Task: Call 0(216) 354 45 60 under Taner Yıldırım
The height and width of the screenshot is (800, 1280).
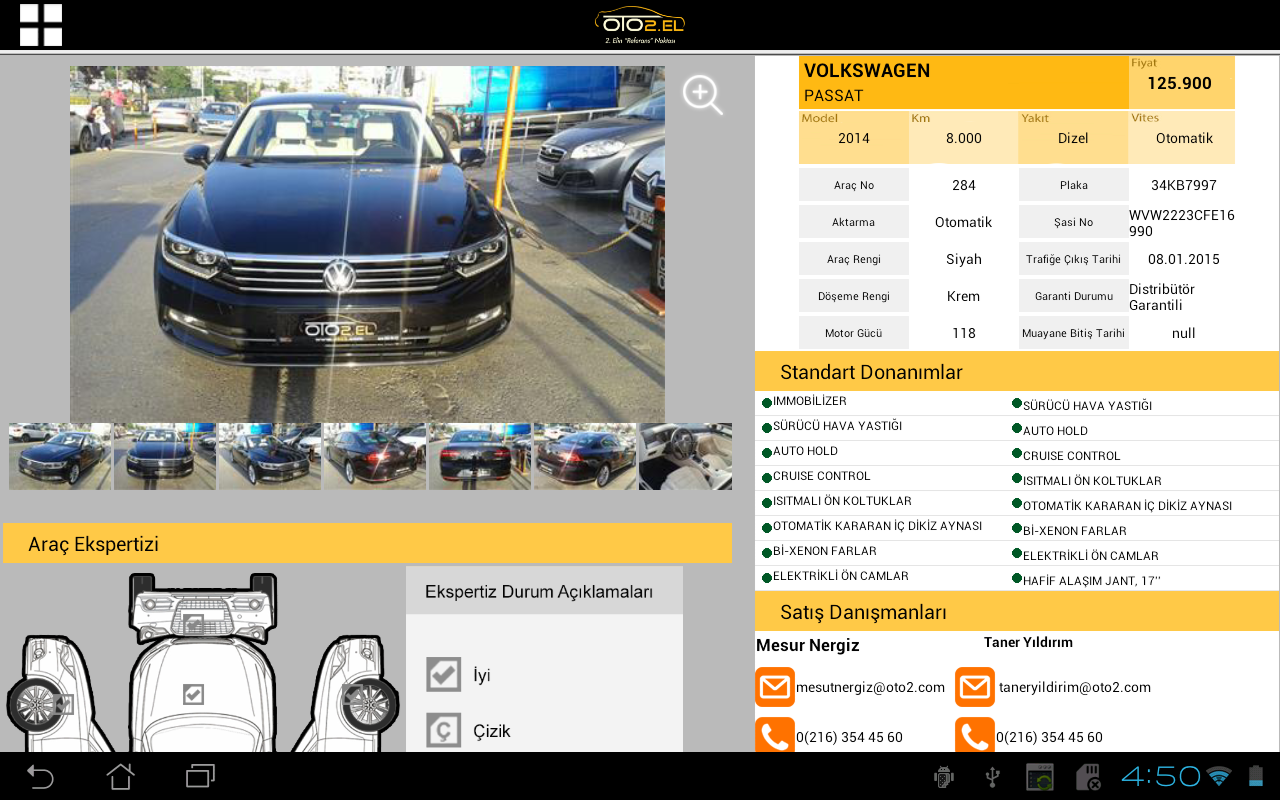Action: (1049, 737)
